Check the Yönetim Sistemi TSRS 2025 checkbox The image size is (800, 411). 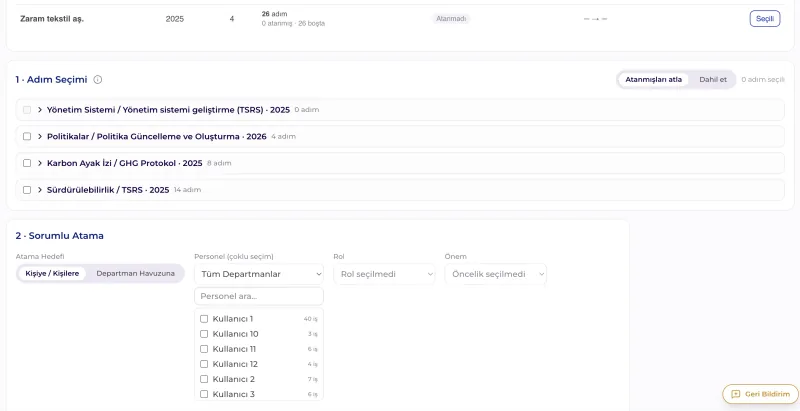27,110
